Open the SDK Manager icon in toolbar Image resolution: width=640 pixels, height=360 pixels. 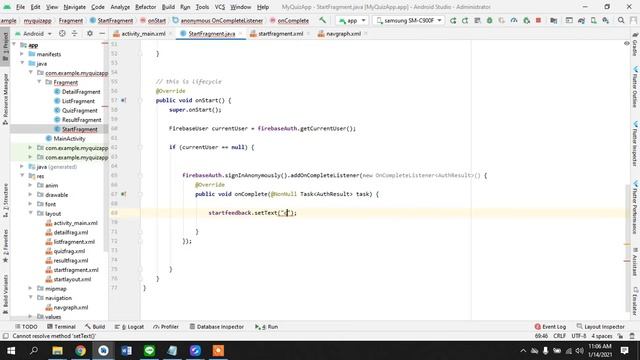(x=606, y=20)
